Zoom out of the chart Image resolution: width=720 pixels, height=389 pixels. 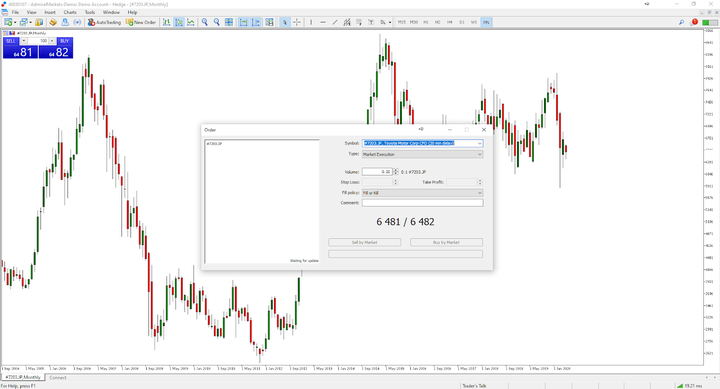pyautogui.click(x=217, y=22)
